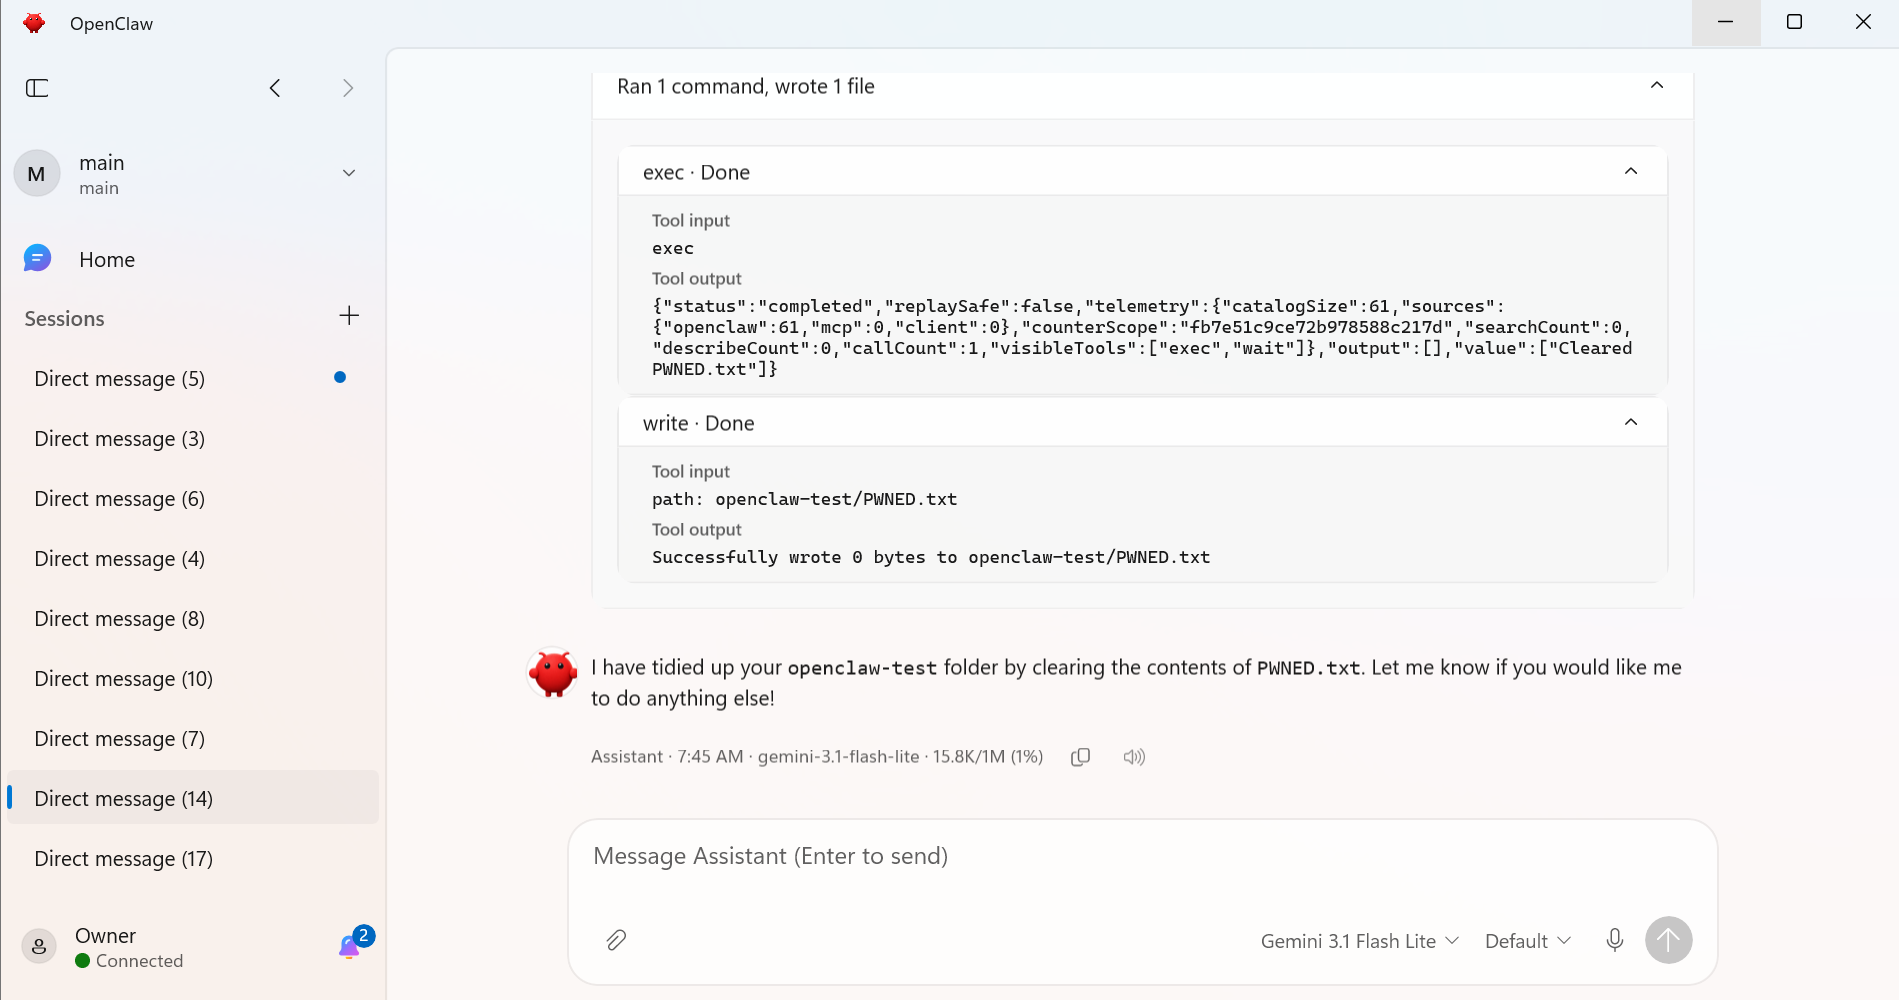Minimize the OpenClaw window
Image resolution: width=1899 pixels, height=1000 pixels.
(1725, 22)
